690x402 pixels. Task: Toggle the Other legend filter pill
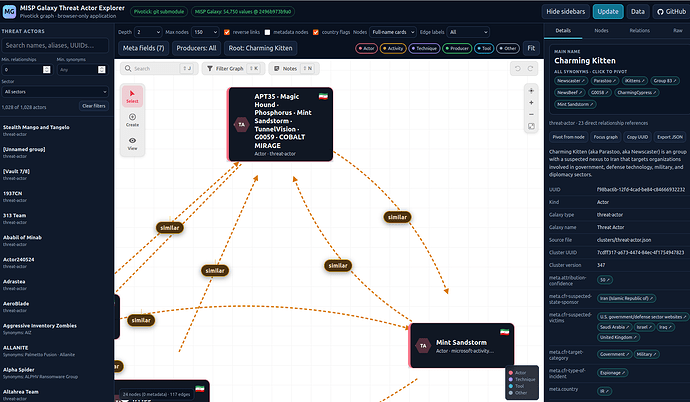coord(508,48)
